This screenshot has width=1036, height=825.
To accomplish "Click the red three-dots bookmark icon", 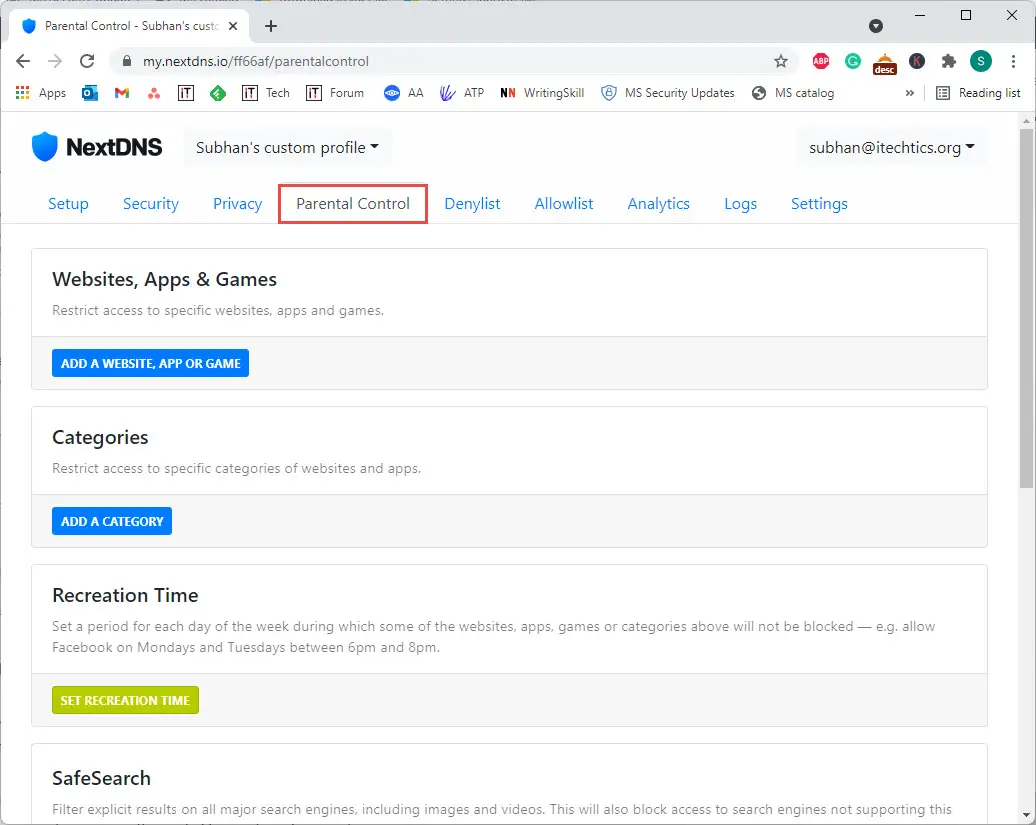I will coord(154,93).
